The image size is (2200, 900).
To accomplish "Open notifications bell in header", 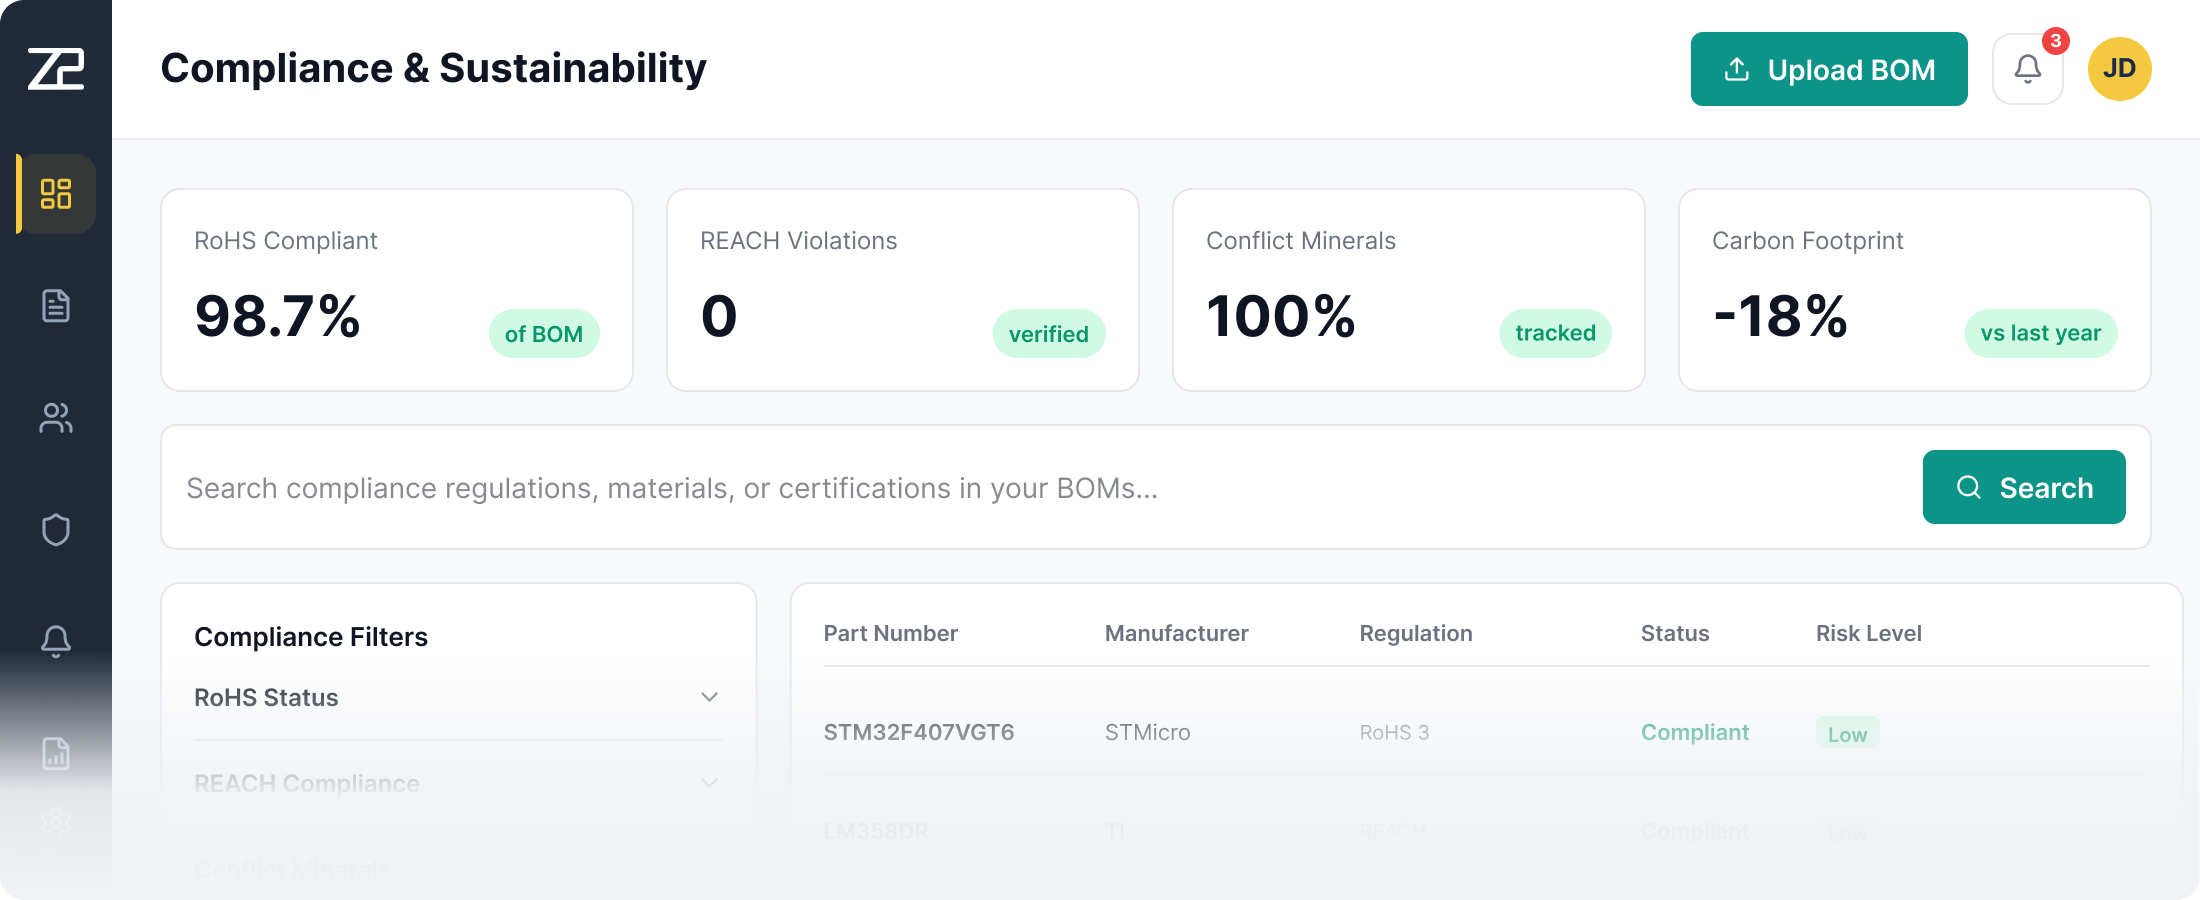I will point(2028,69).
